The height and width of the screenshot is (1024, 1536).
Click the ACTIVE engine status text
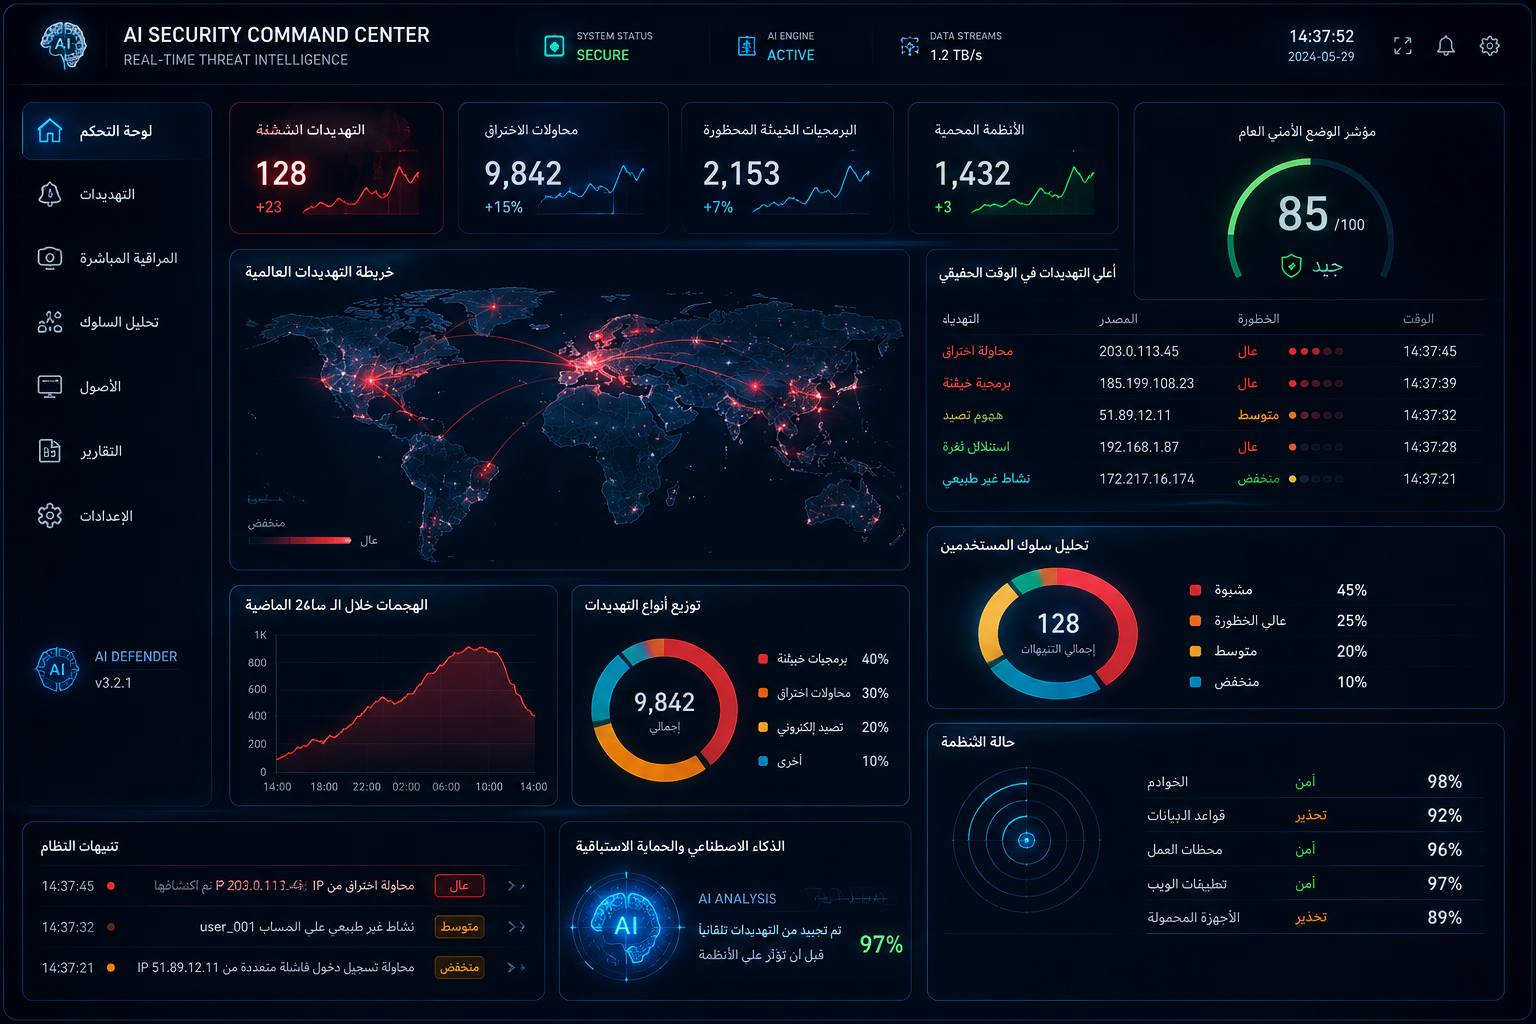791,55
